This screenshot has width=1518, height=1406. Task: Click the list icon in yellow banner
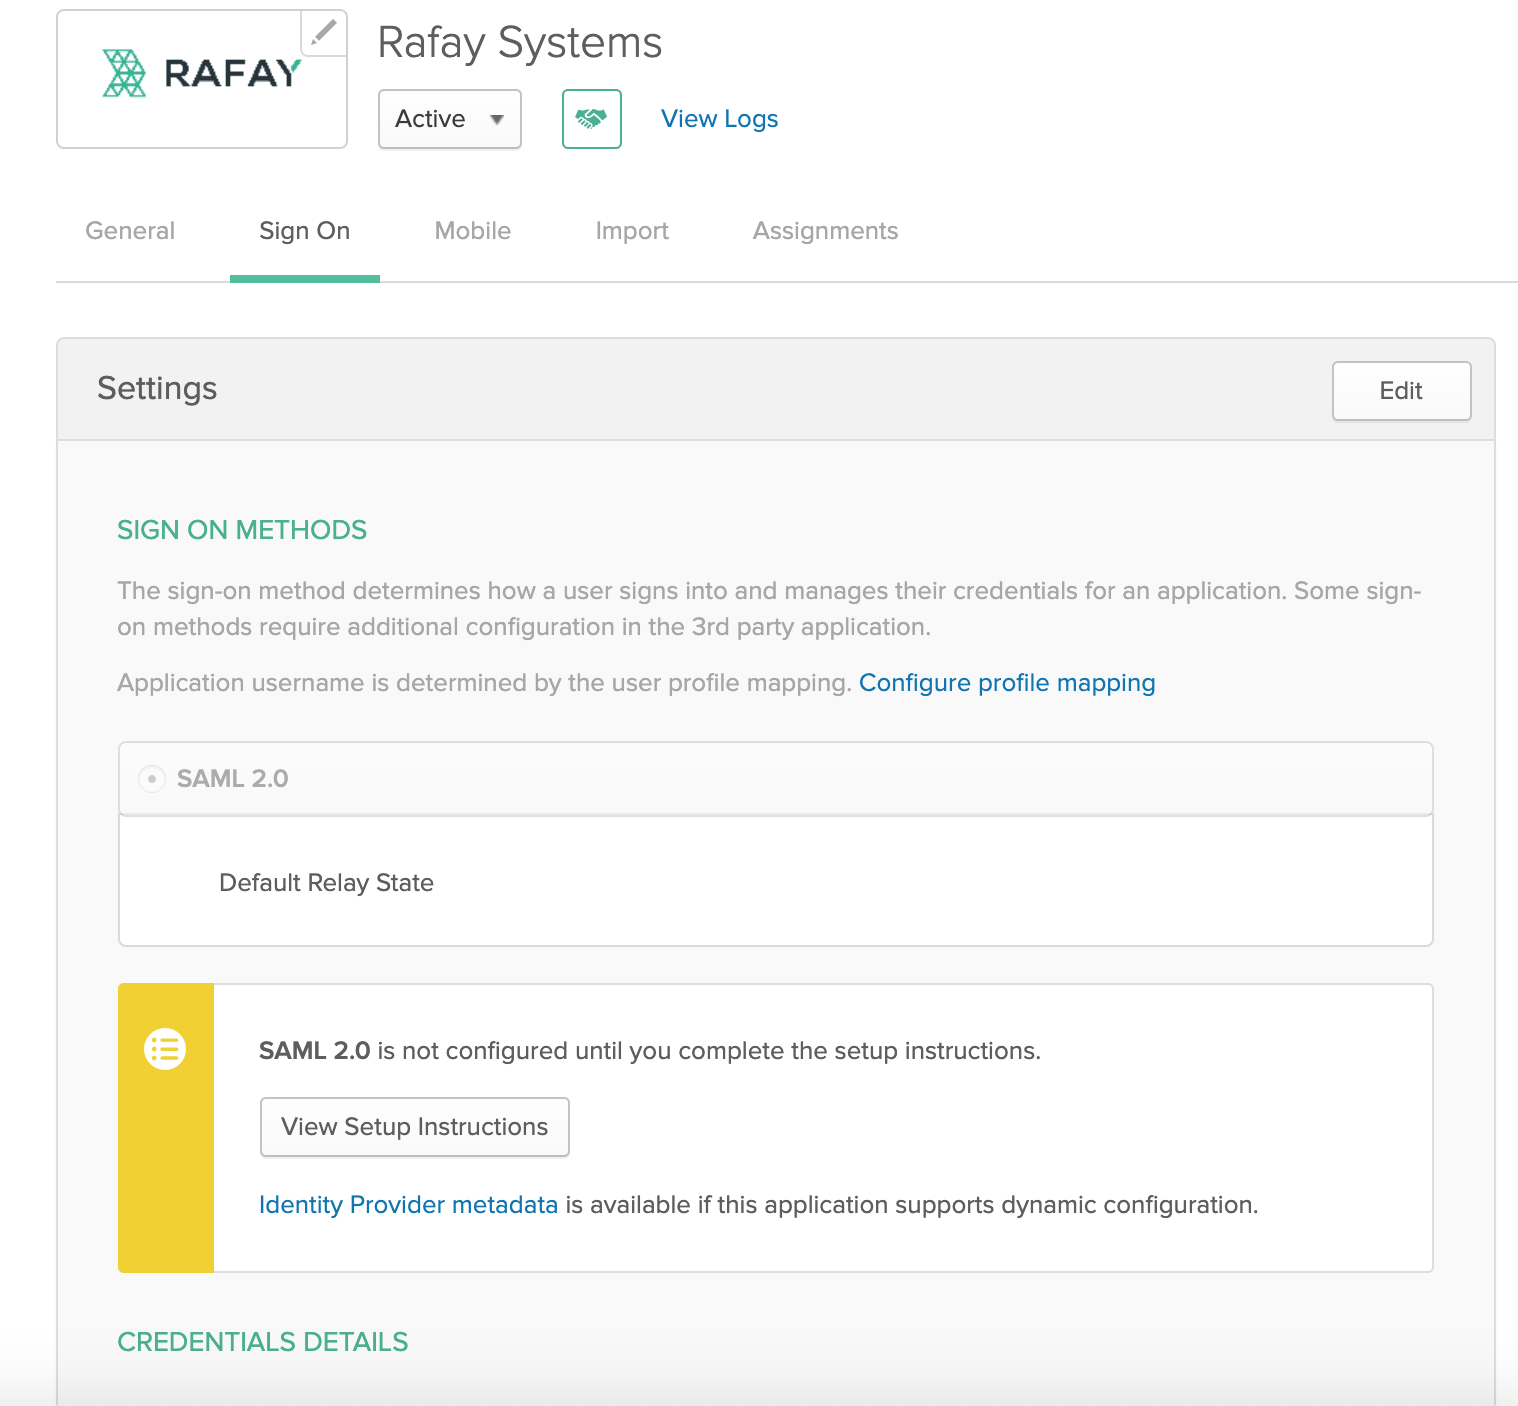(x=165, y=1049)
